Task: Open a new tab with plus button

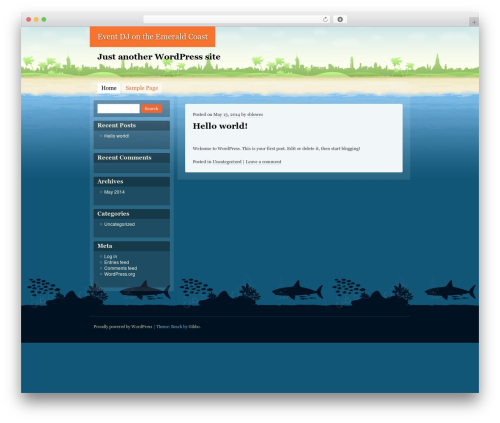Action: (474, 22)
